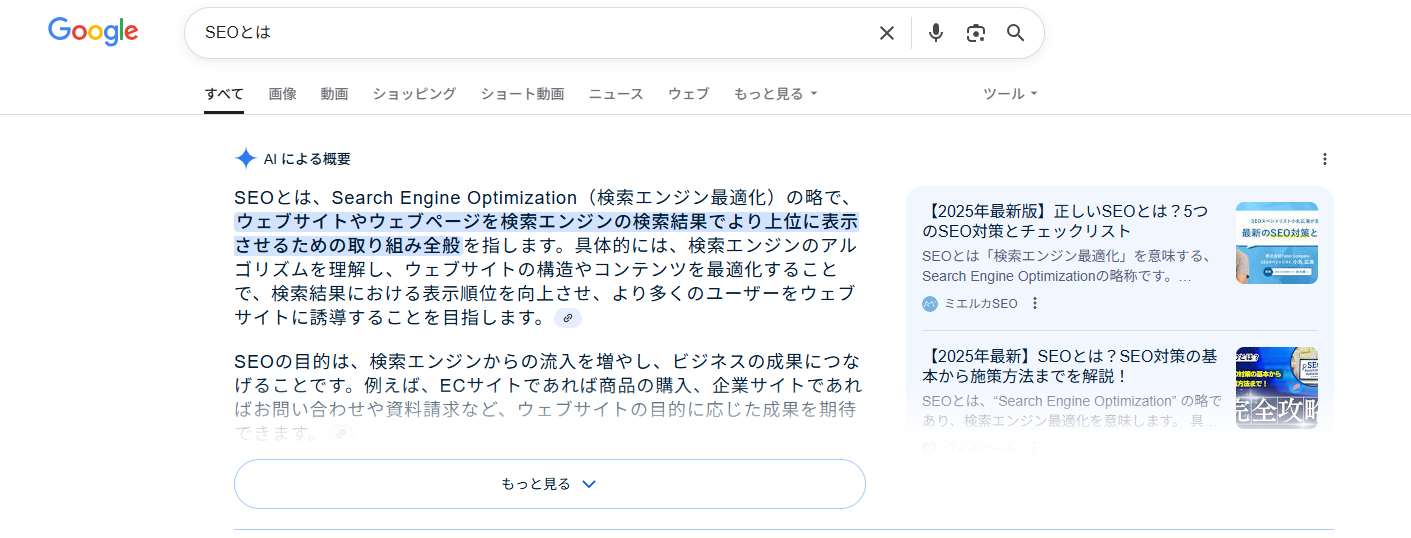Click the 最新のSEO対策 article thumbnail
Image resolution: width=1411 pixels, height=538 pixels.
click(x=1277, y=243)
